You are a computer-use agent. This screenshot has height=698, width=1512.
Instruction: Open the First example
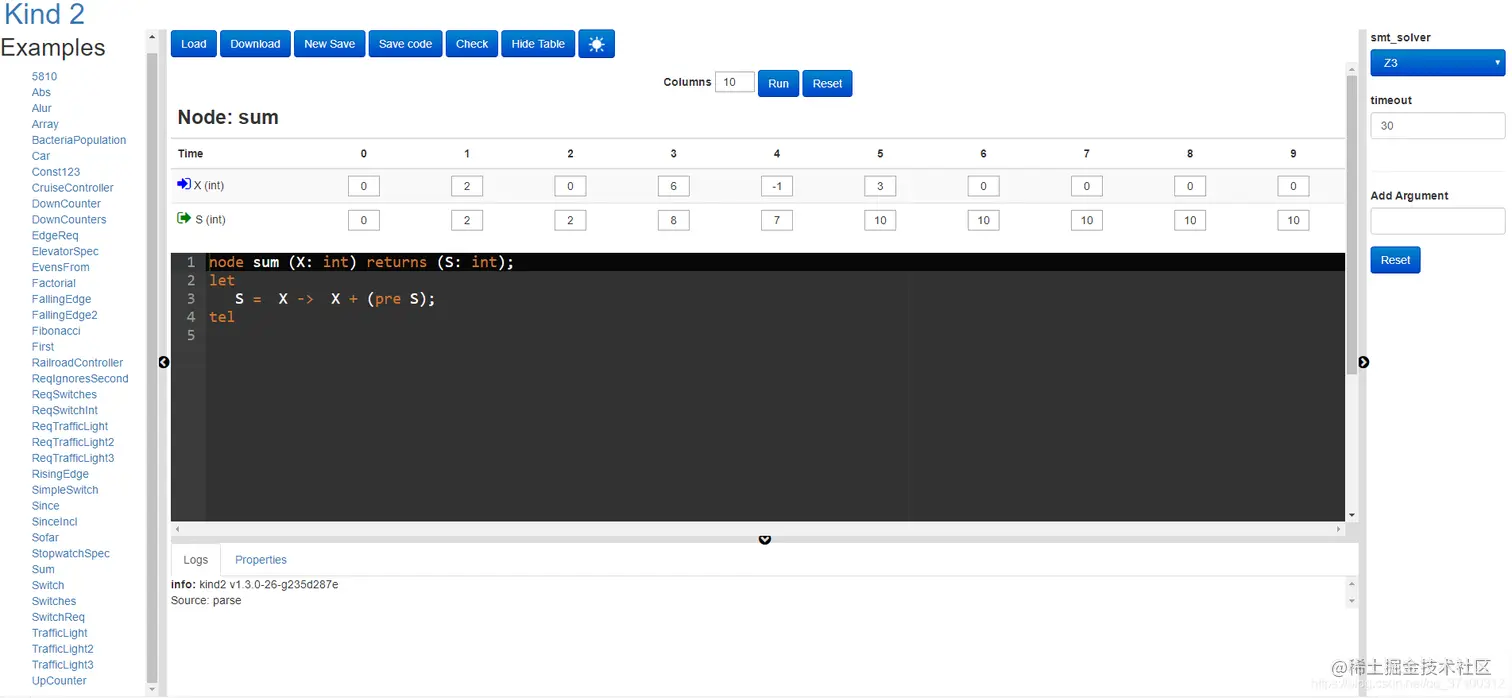(43, 347)
